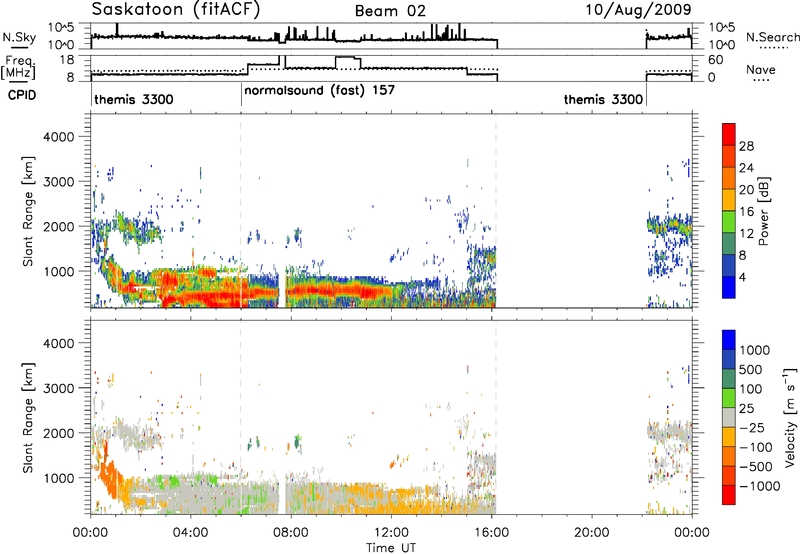Screen dimensions: 800x554
Task: Click the red bottom segment of Velocity colorbar
Action: (x=729, y=495)
